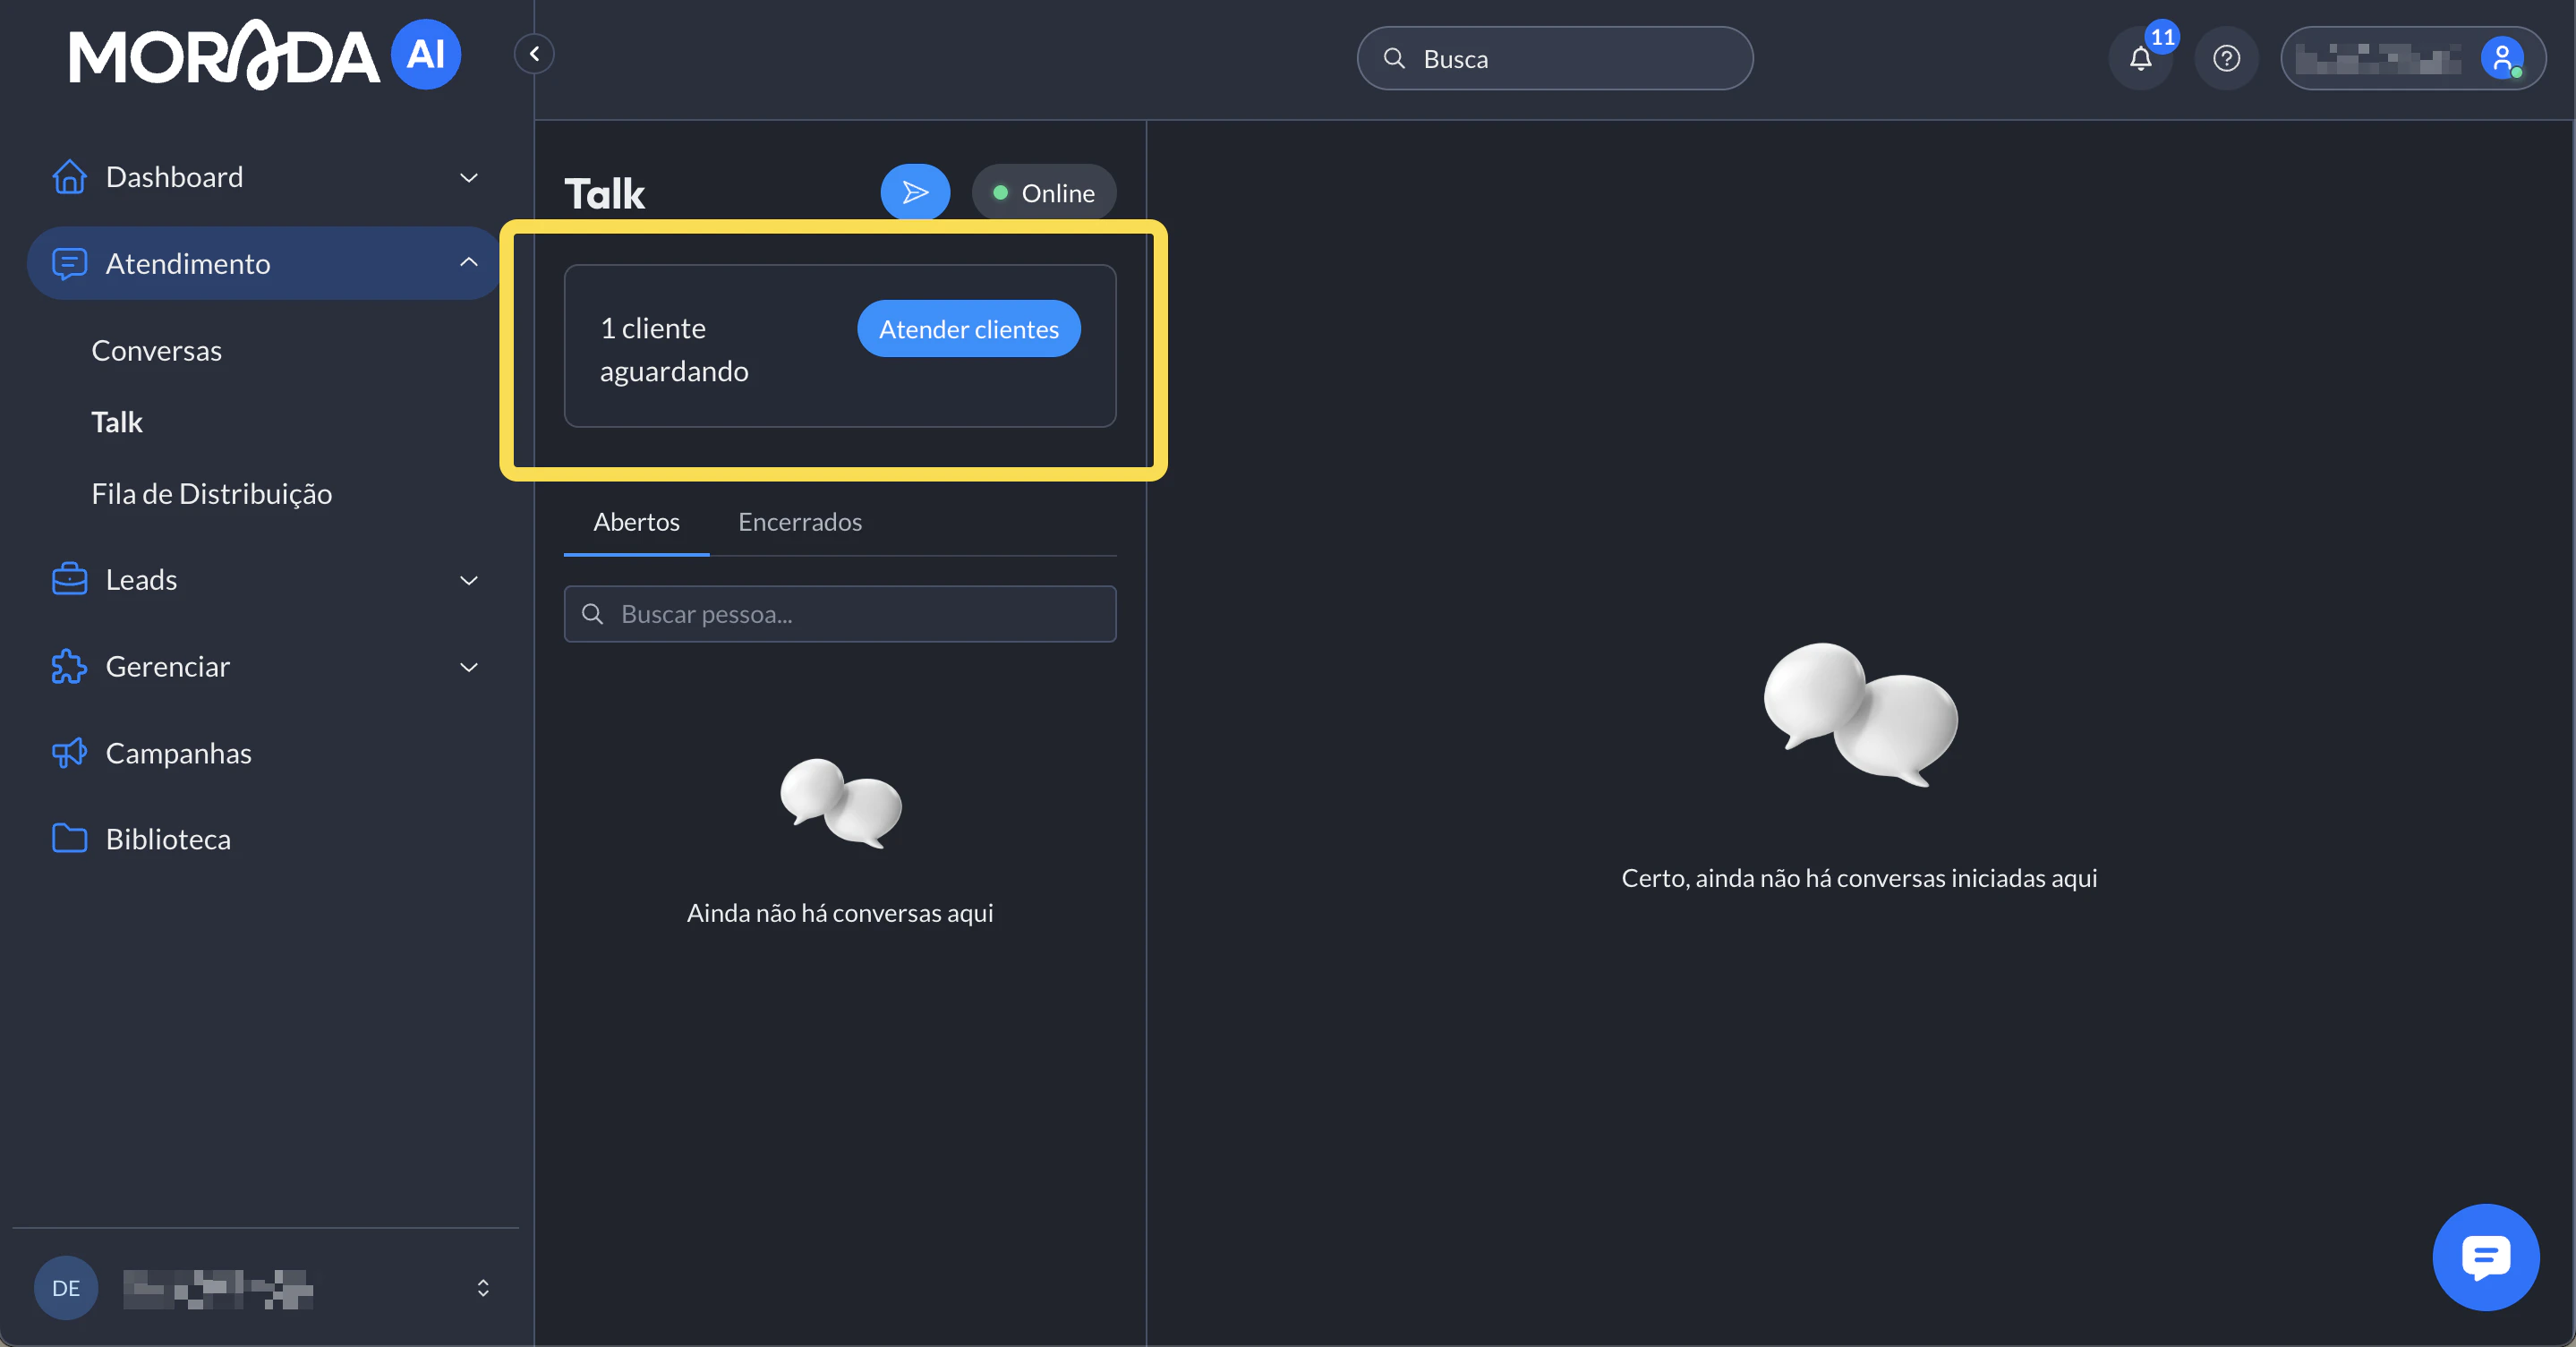Expand the Leads menu chevron
The image size is (2576, 1347).
point(468,580)
